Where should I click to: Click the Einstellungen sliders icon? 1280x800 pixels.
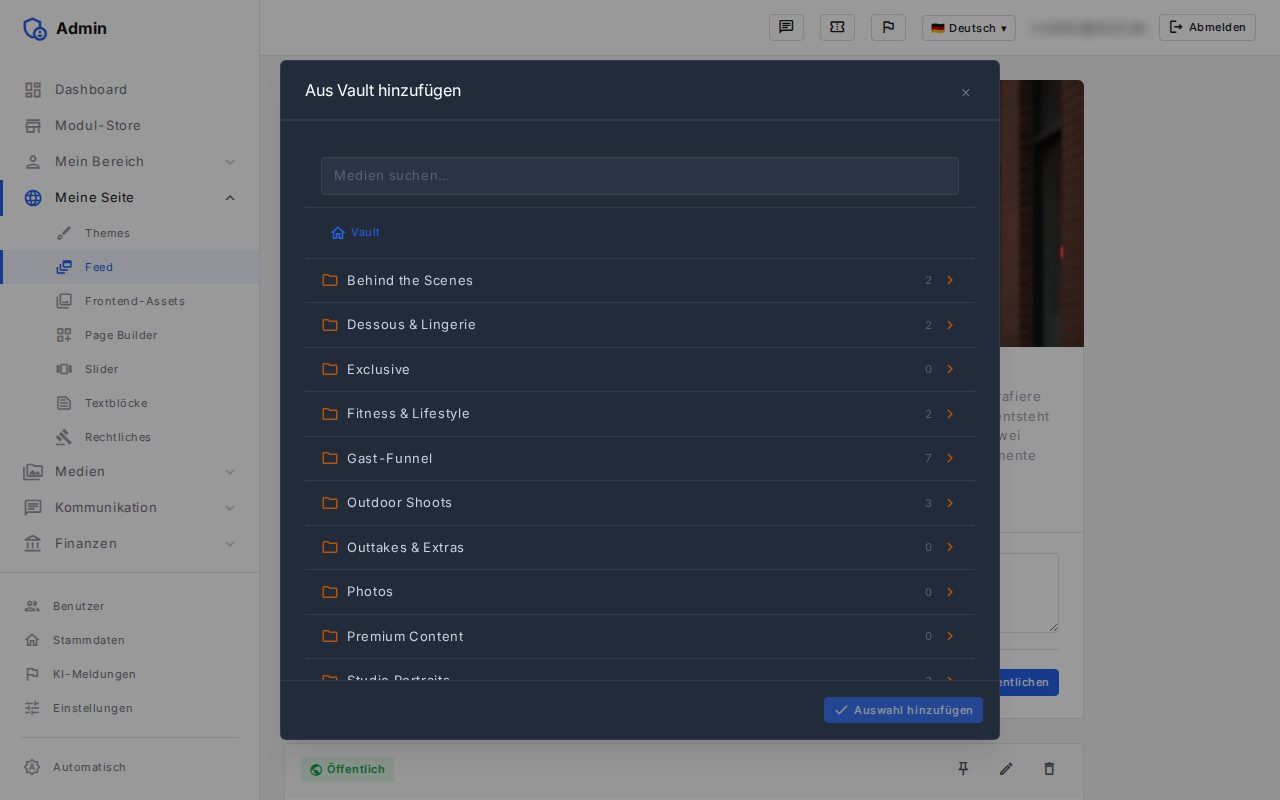32,708
